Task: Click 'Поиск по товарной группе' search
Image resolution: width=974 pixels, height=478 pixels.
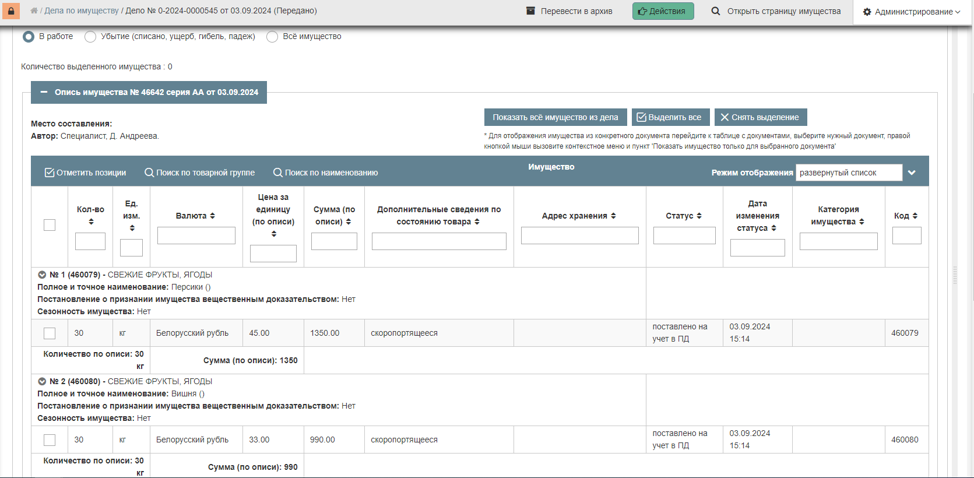Action: [199, 173]
